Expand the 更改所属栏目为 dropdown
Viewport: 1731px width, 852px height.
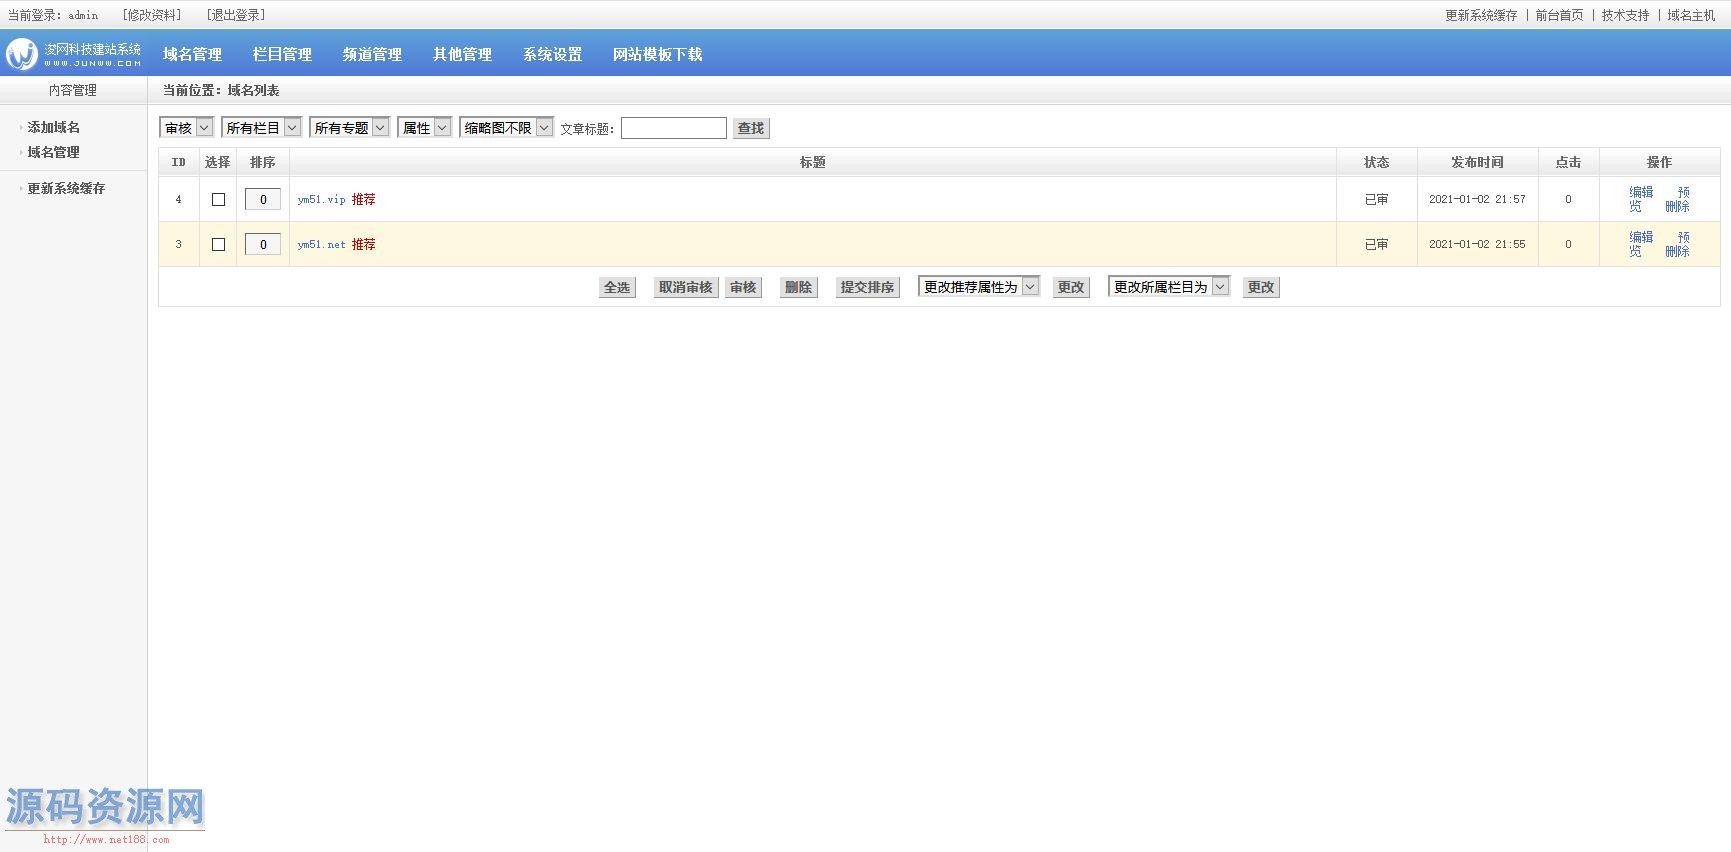coord(1170,287)
